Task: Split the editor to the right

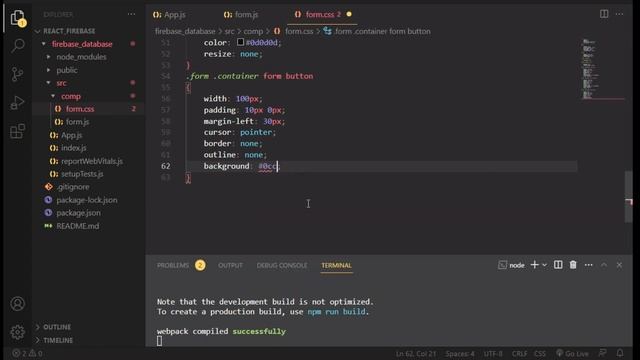Action: [604, 14]
